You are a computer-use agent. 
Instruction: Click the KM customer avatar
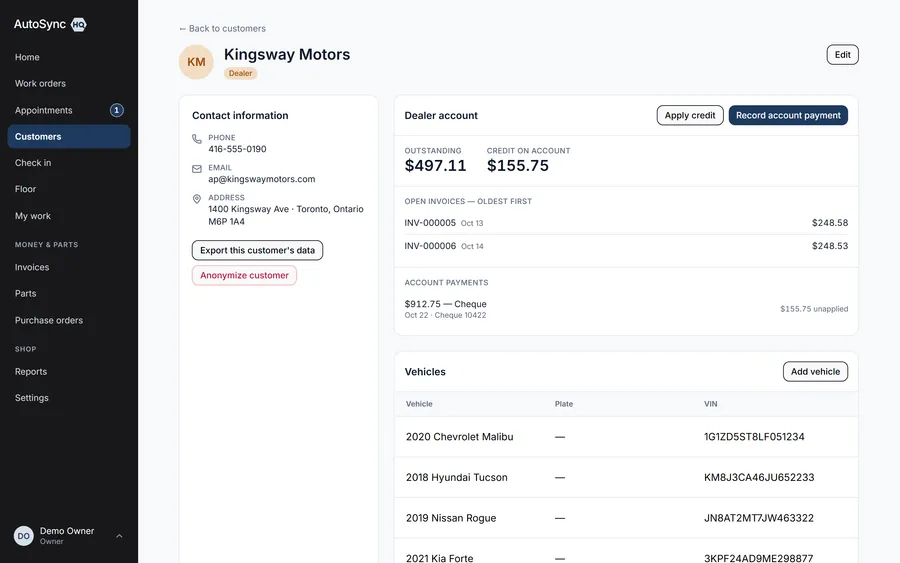[x=196, y=62]
